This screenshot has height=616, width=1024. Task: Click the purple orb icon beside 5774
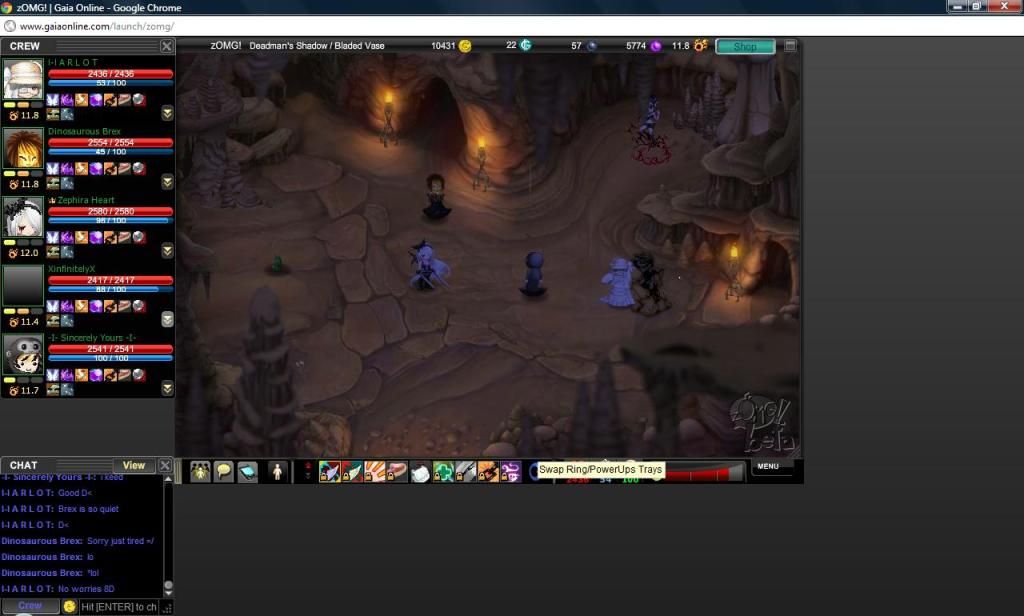(656, 46)
